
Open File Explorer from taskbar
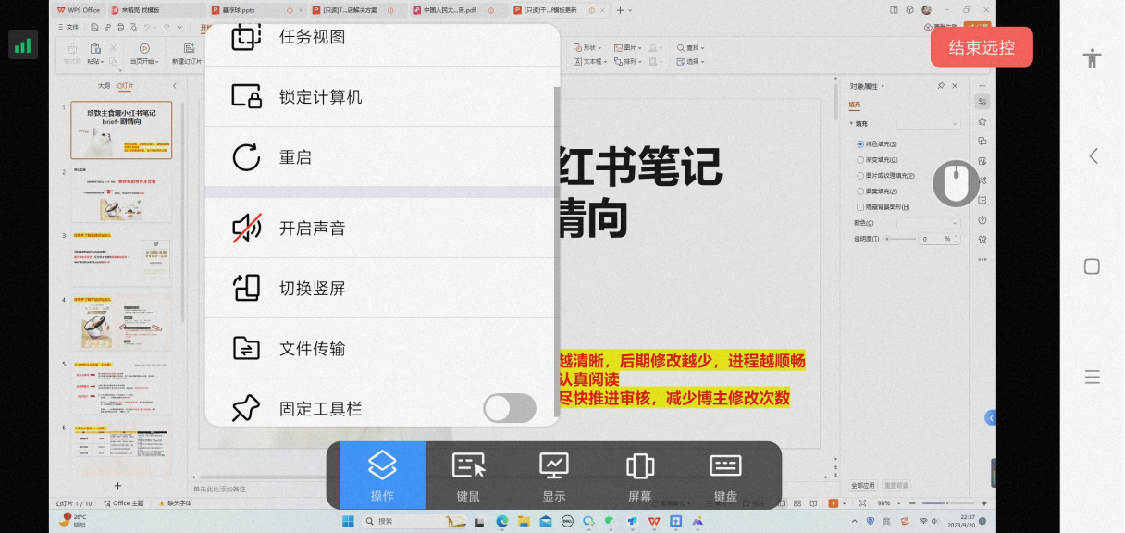tap(524, 521)
